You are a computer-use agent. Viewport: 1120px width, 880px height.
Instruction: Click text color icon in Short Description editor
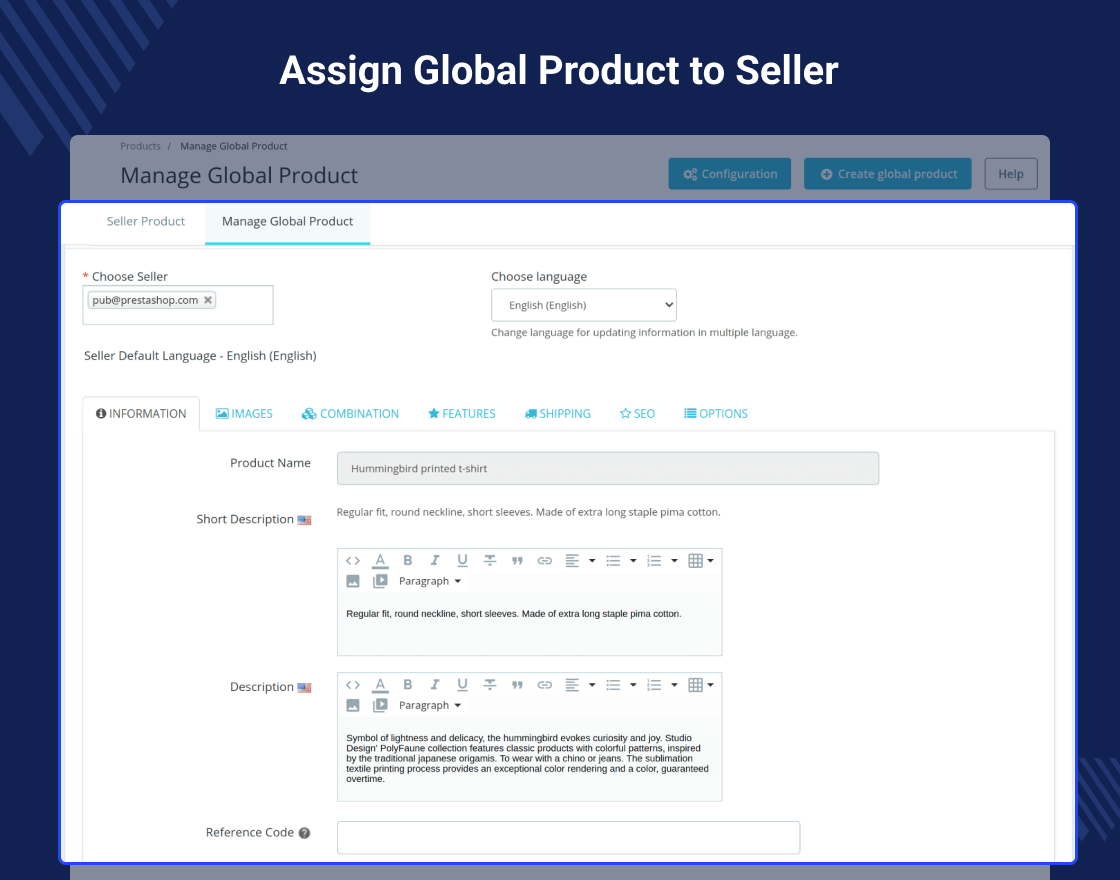pyautogui.click(x=380, y=561)
